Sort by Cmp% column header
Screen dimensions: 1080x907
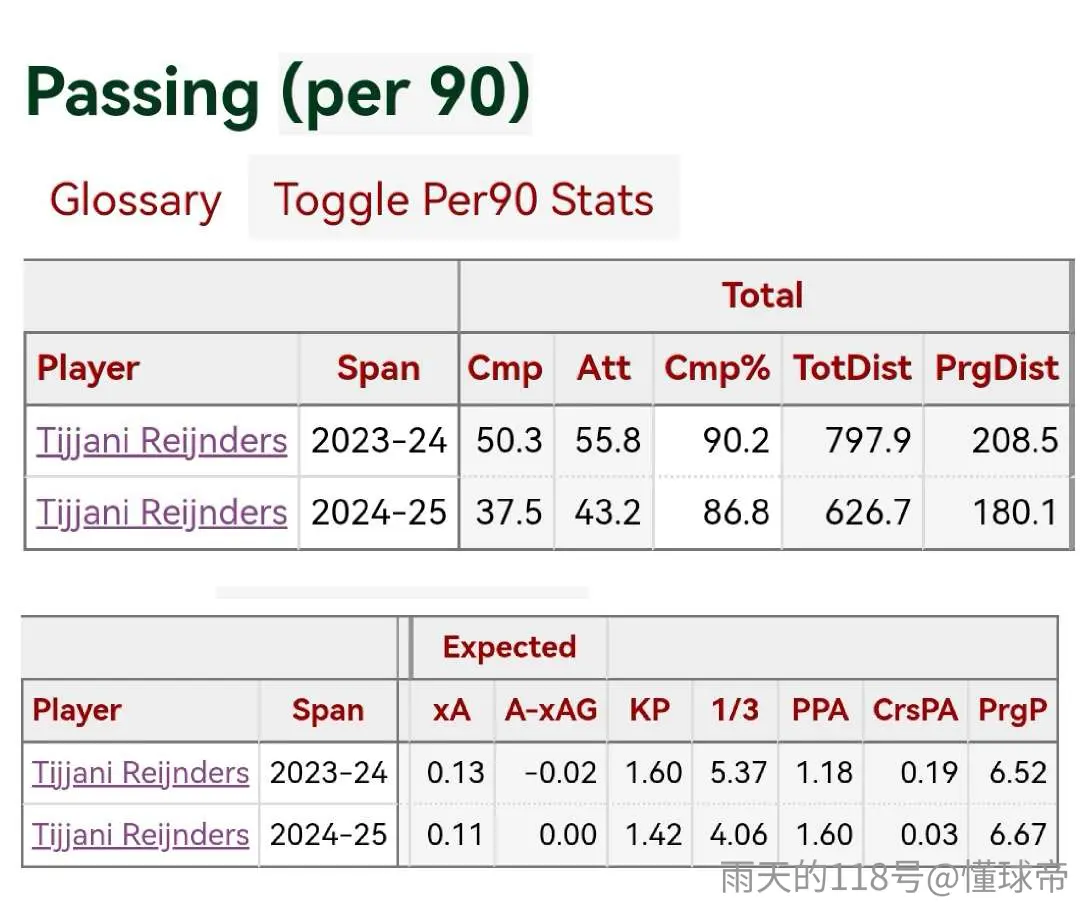click(717, 368)
